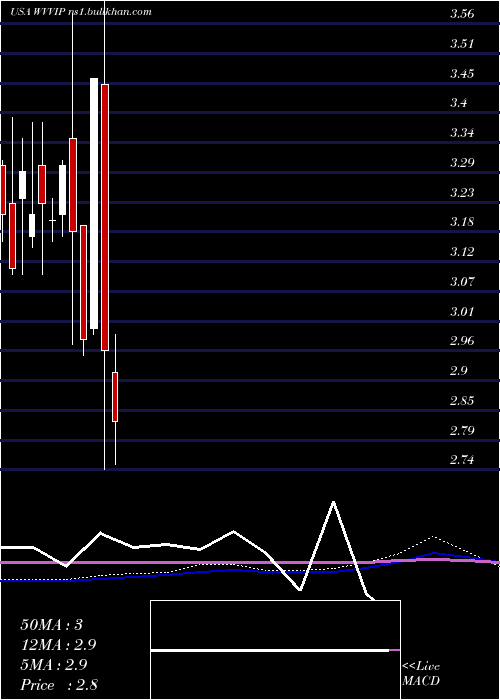Click the Price : 2.8 reading

coord(59,685)
